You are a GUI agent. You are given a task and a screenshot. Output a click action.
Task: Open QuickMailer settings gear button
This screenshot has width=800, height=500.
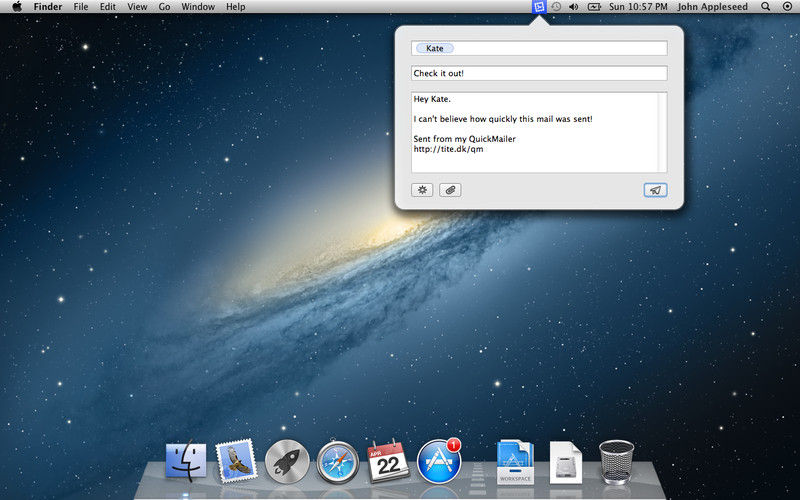422,190
